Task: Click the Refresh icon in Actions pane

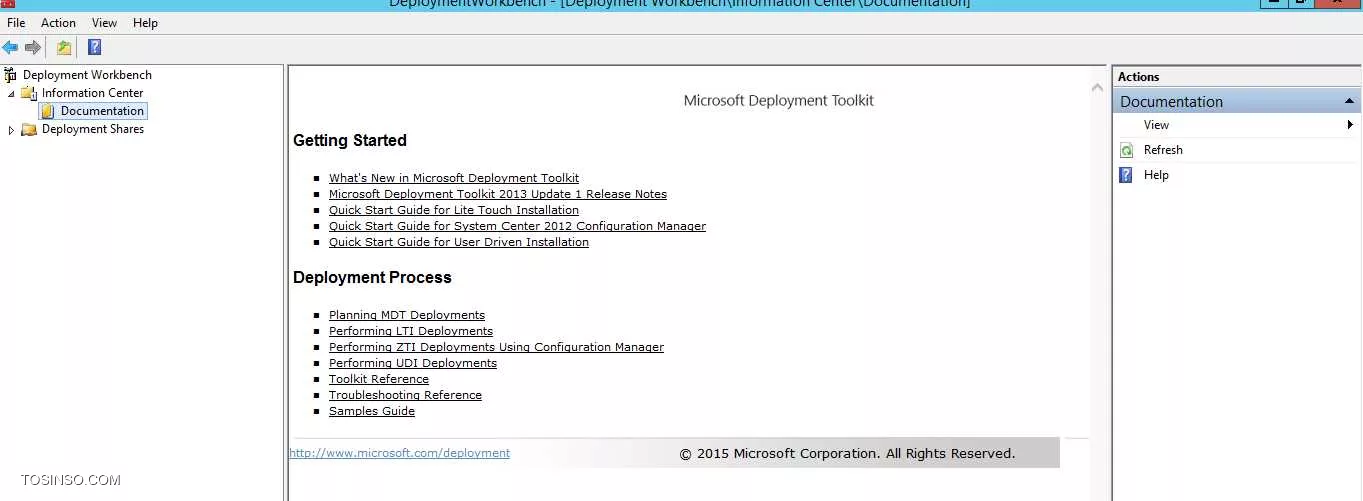Action: click(x=1126, y=150)
